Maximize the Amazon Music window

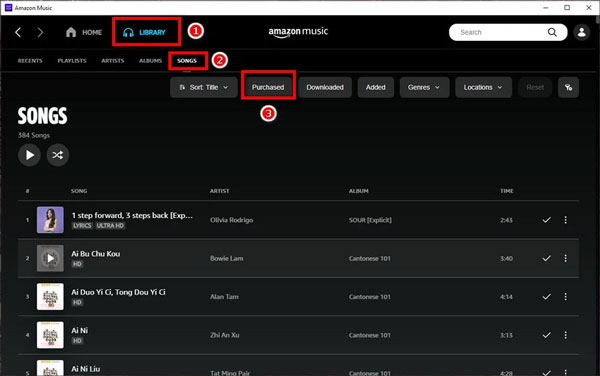tap(567, 8)
